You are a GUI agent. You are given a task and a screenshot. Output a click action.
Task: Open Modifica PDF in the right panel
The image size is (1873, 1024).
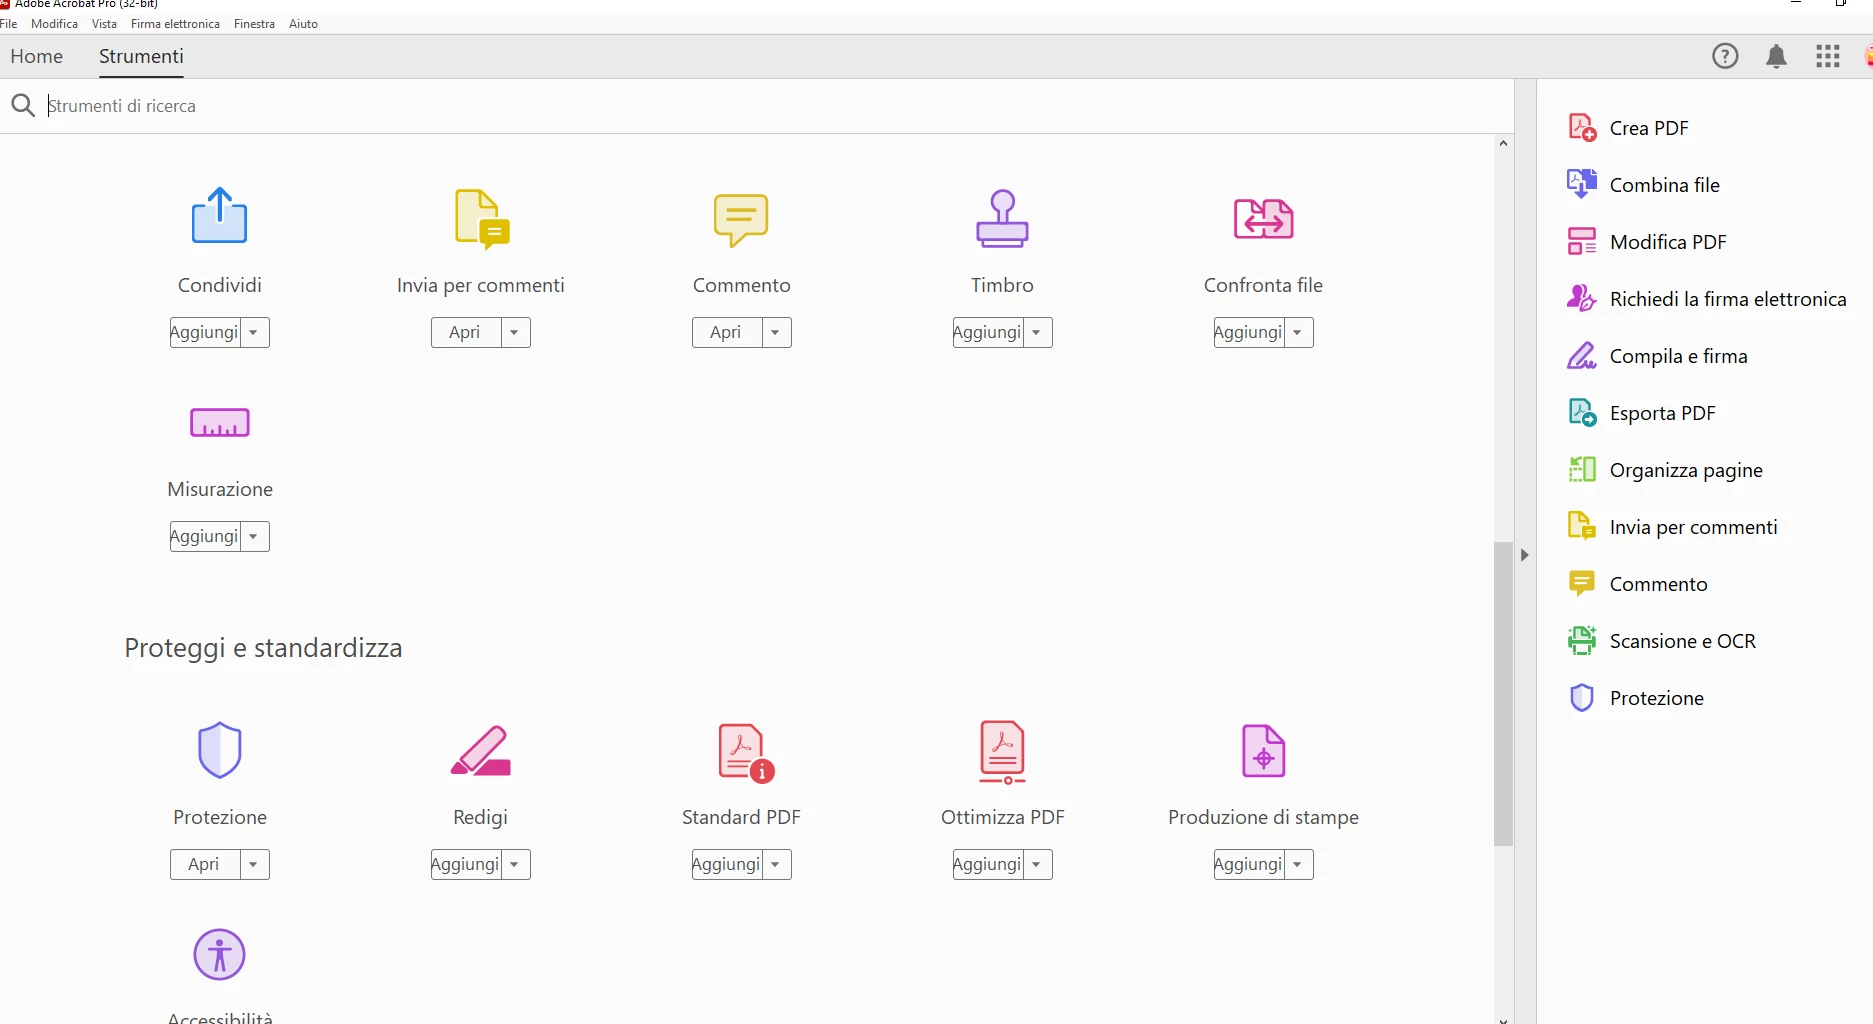tap(1647, 242)
